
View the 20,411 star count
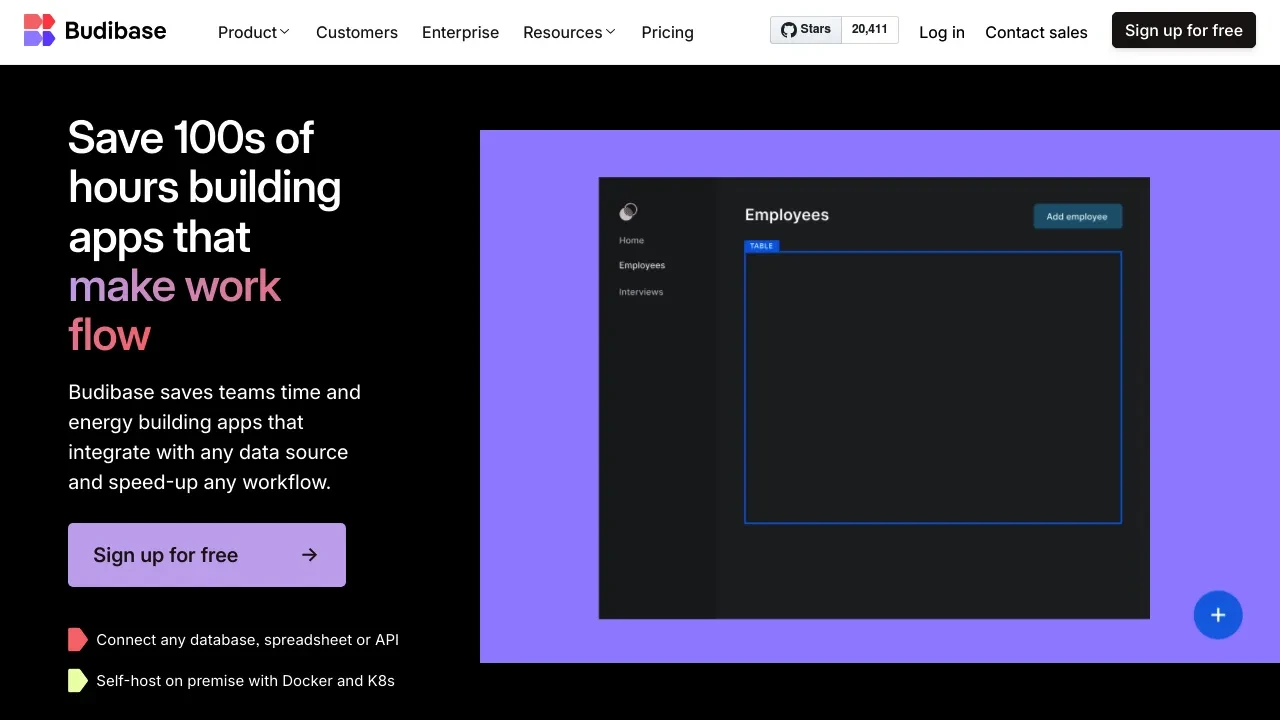tap(870, 30)
